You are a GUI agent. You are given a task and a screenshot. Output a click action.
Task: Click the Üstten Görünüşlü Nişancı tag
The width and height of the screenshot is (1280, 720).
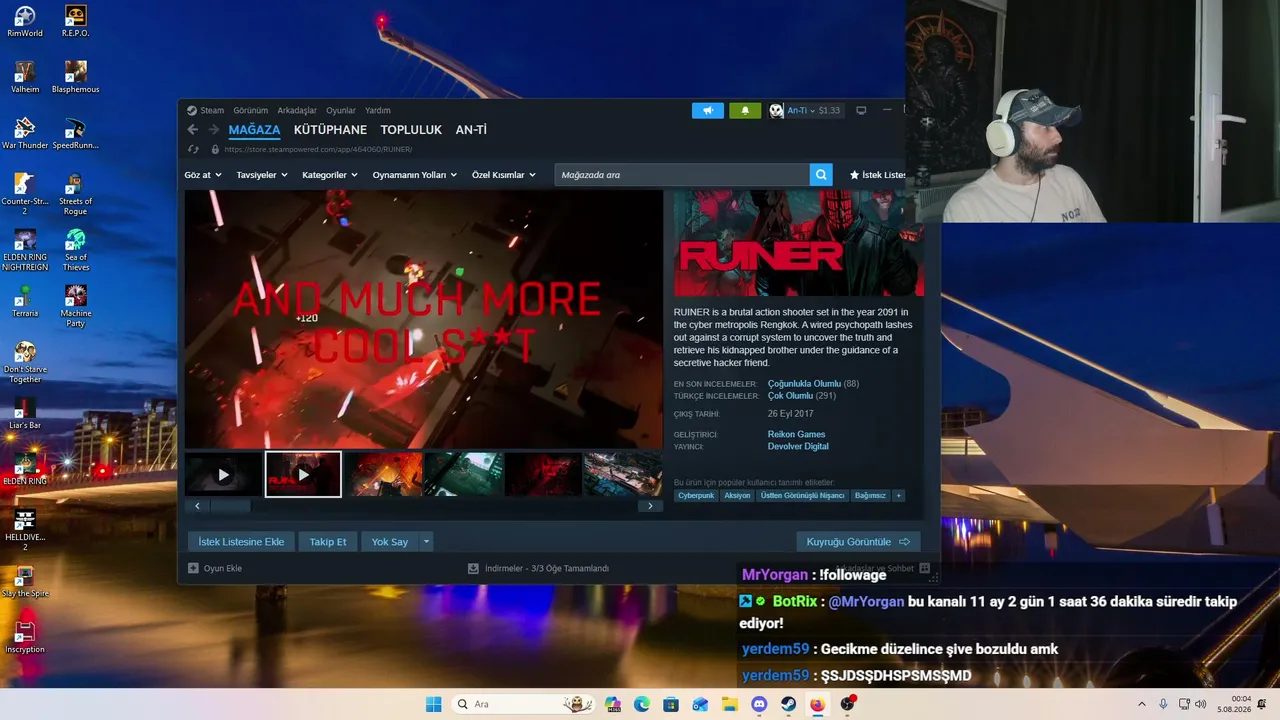[802, 495]
